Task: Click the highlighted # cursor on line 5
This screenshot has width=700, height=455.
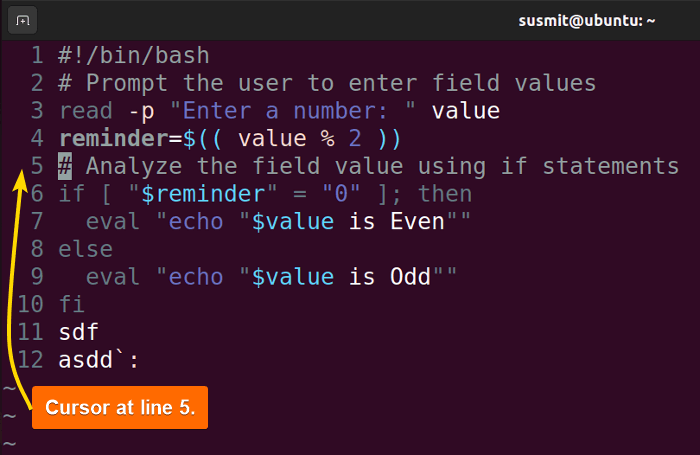Action: [x=65, y=166]
